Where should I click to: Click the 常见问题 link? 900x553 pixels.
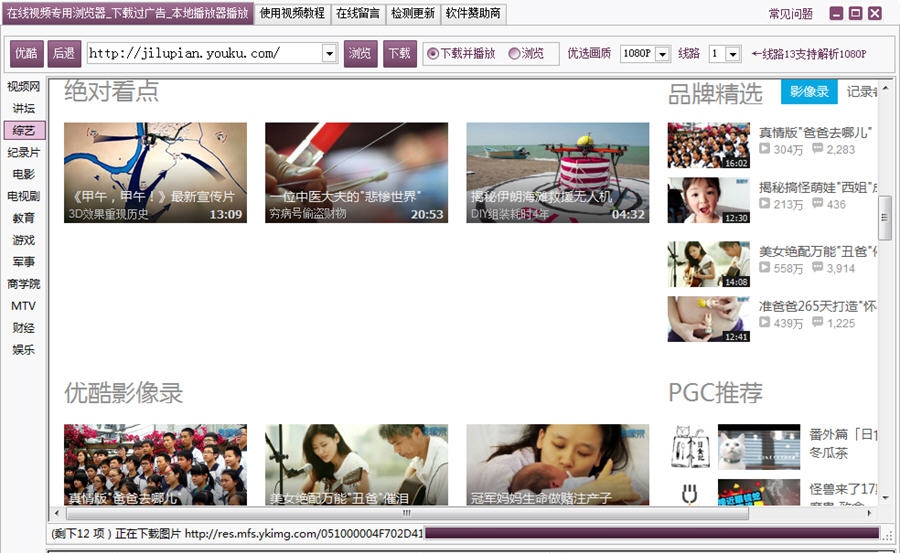point(790,14)
